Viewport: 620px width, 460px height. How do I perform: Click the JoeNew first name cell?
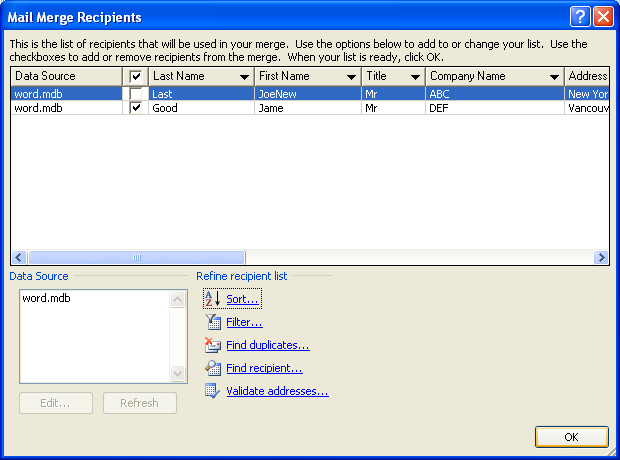tap(308, 94)
